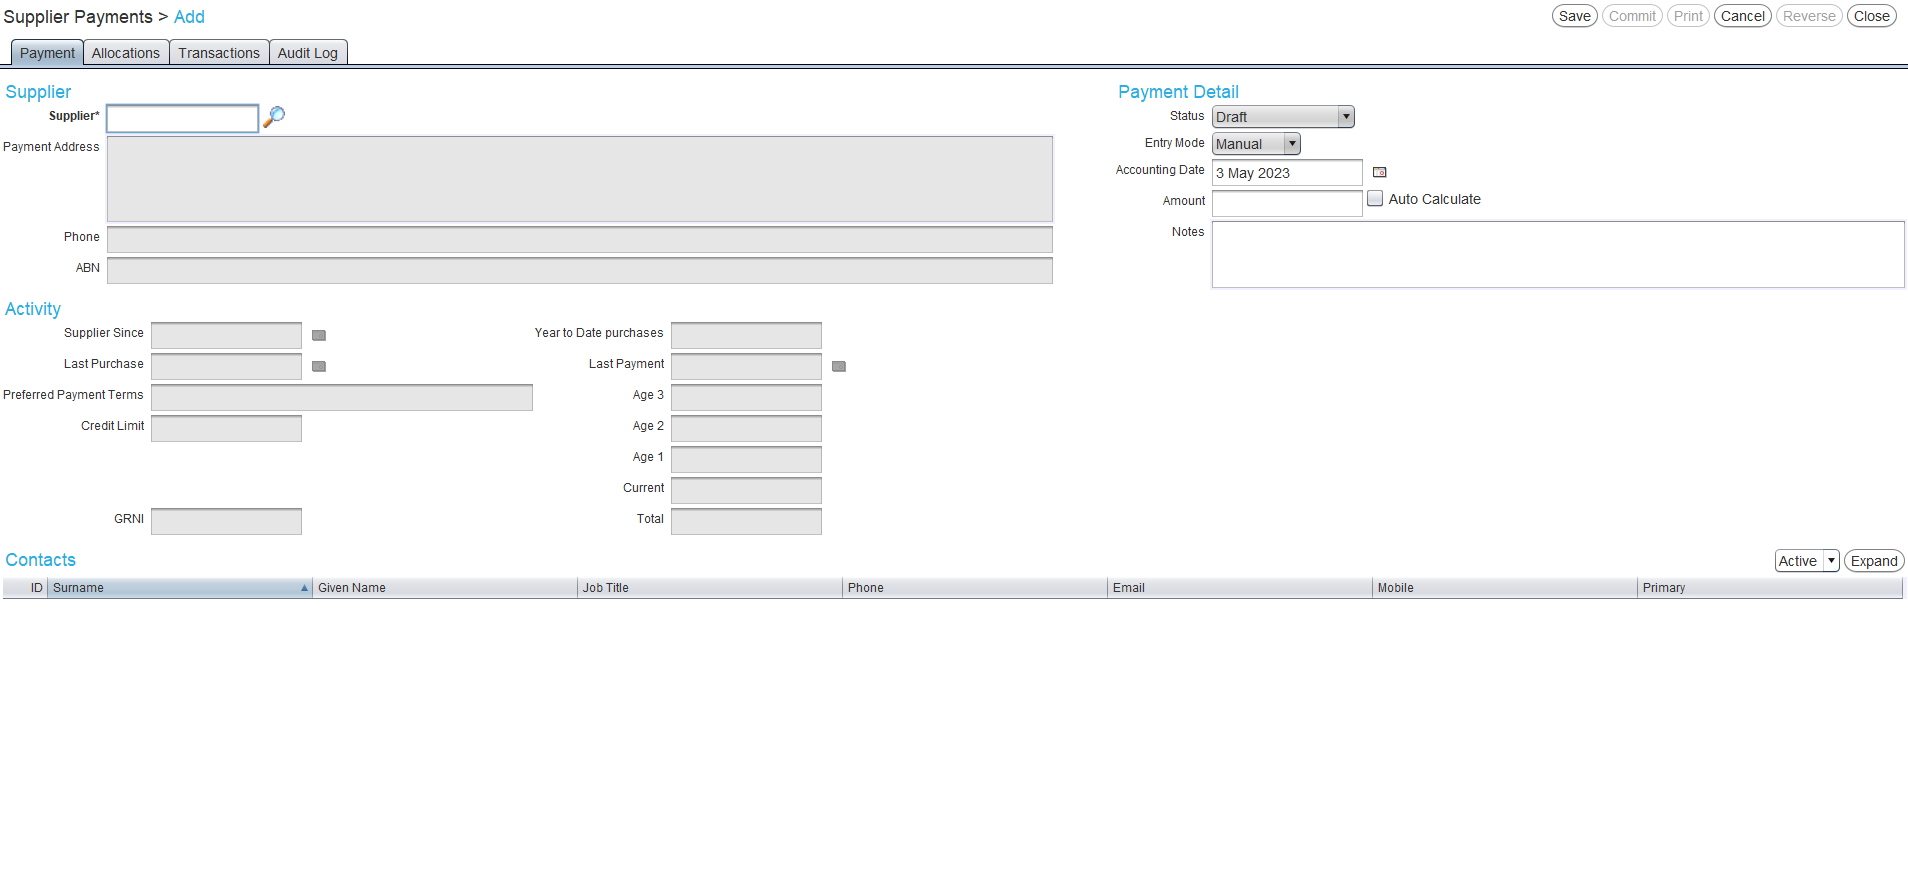
Task: Switch to Allocations tab
Action: 126,53
